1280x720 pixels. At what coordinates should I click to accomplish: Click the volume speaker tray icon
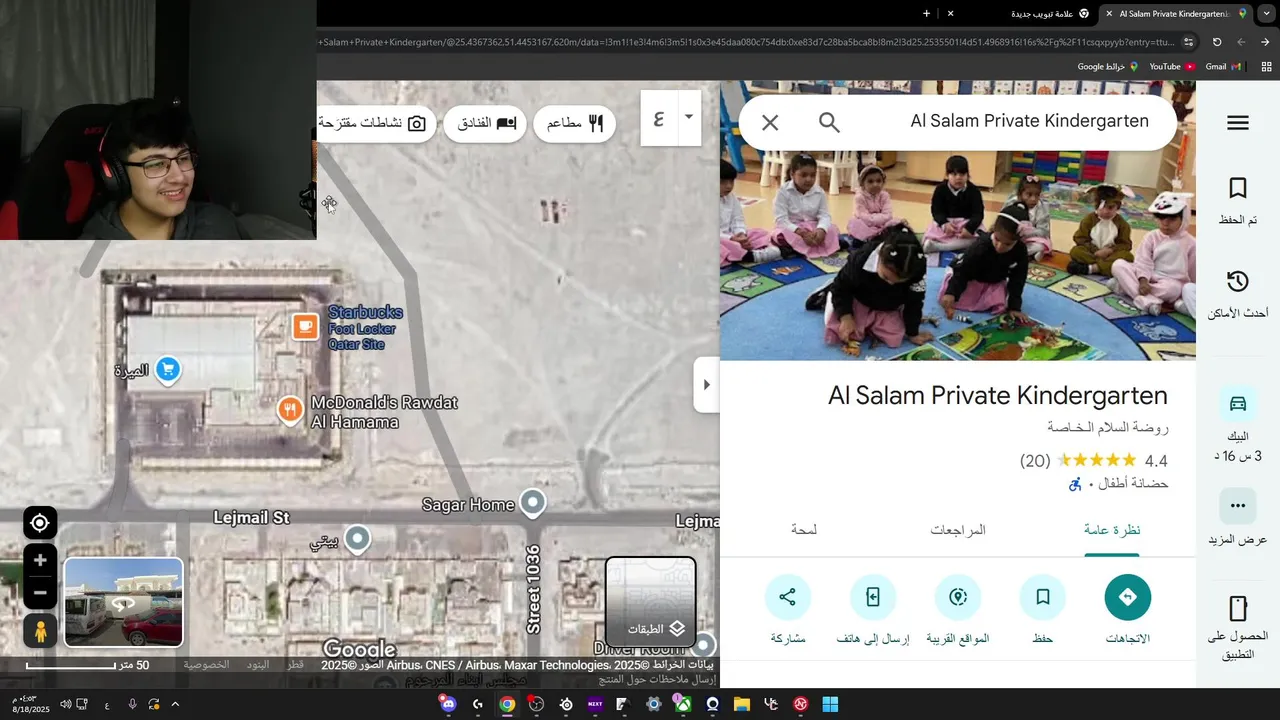64,704
